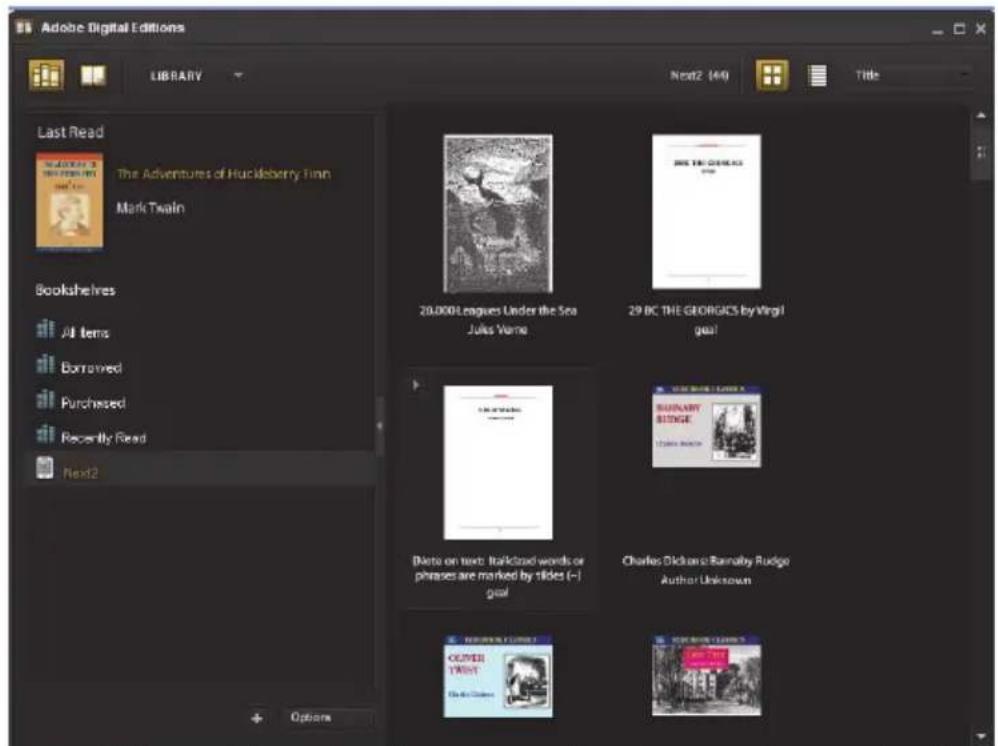The width and height of the screenshot is (998, 746).
Task: Click Jules Verne author text
Action: coord(497,330)
